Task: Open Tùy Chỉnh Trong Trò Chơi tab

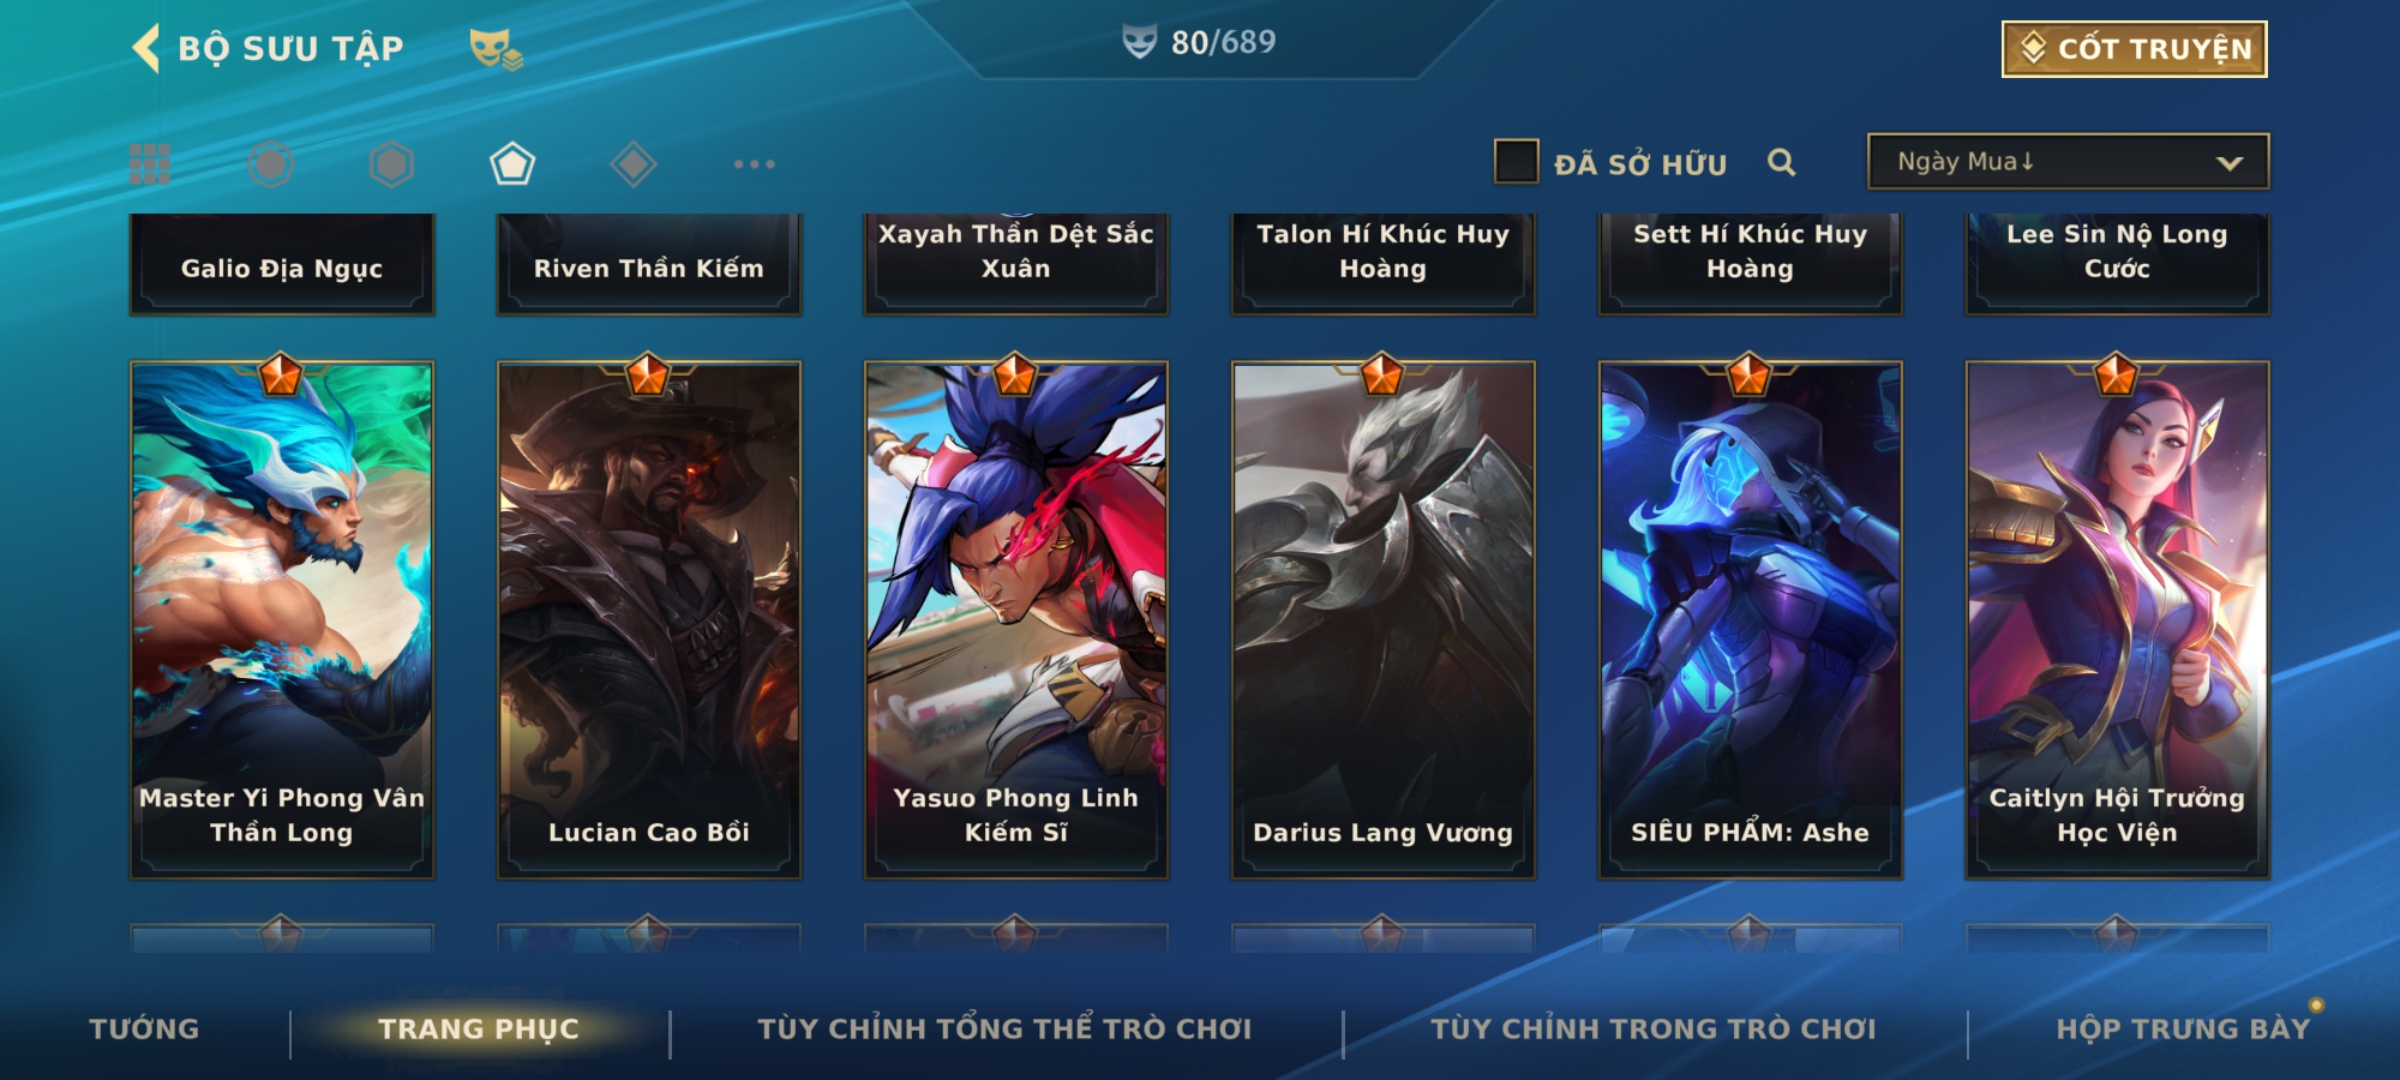Action: (x=1653, y=1029)
